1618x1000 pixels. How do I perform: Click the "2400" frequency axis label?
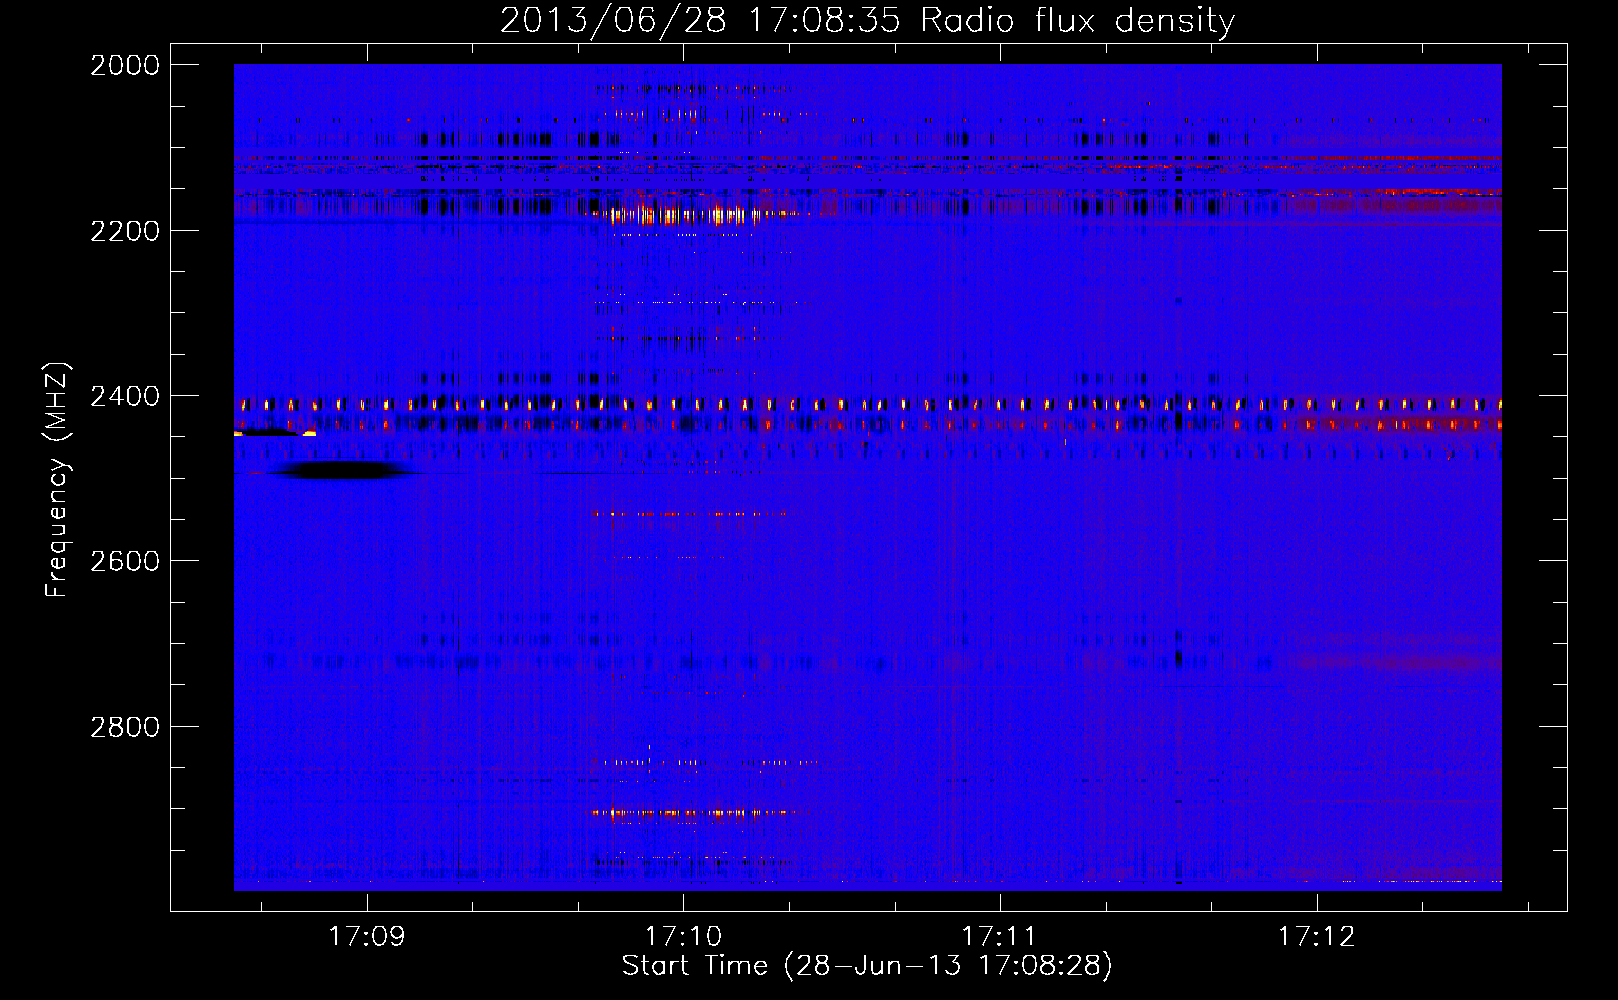tap(125, 396)
